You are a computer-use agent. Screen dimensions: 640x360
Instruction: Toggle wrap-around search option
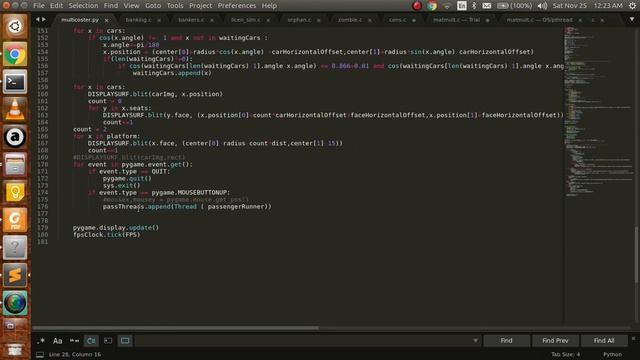[x=91, y=340]
